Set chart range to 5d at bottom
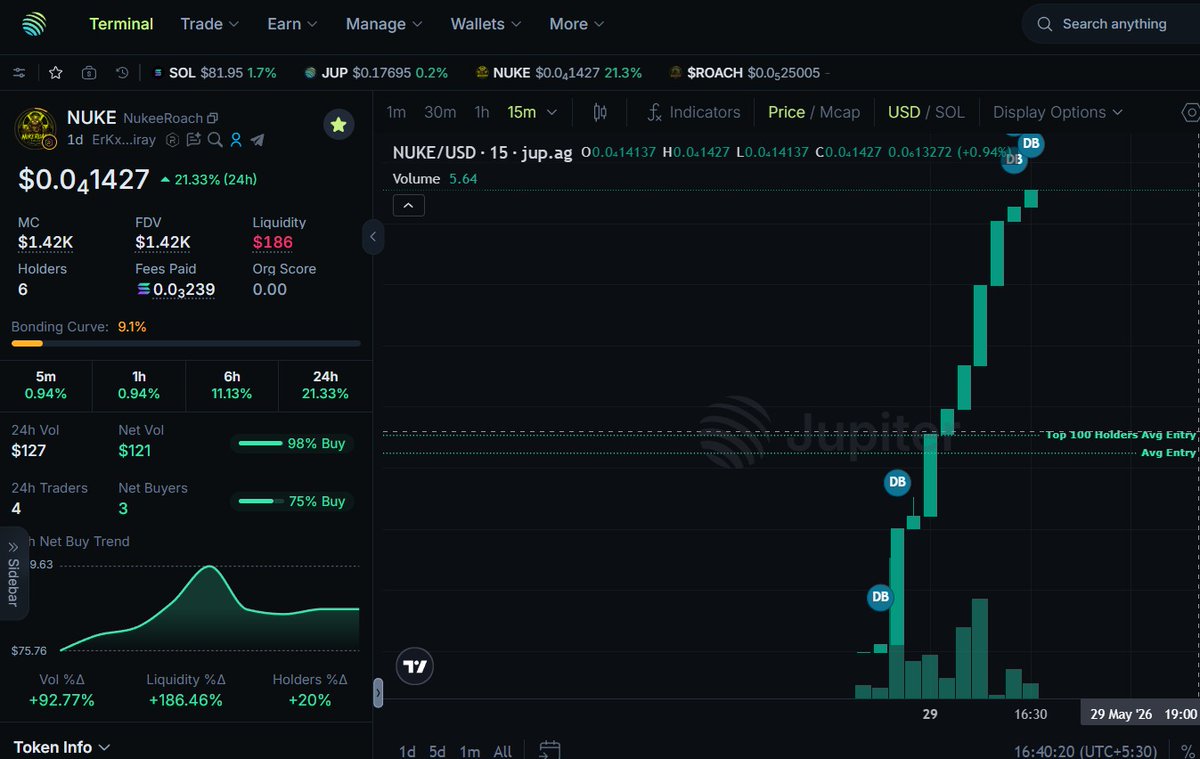This screenshot has width=1200, height=759. (x=437, y=751)
